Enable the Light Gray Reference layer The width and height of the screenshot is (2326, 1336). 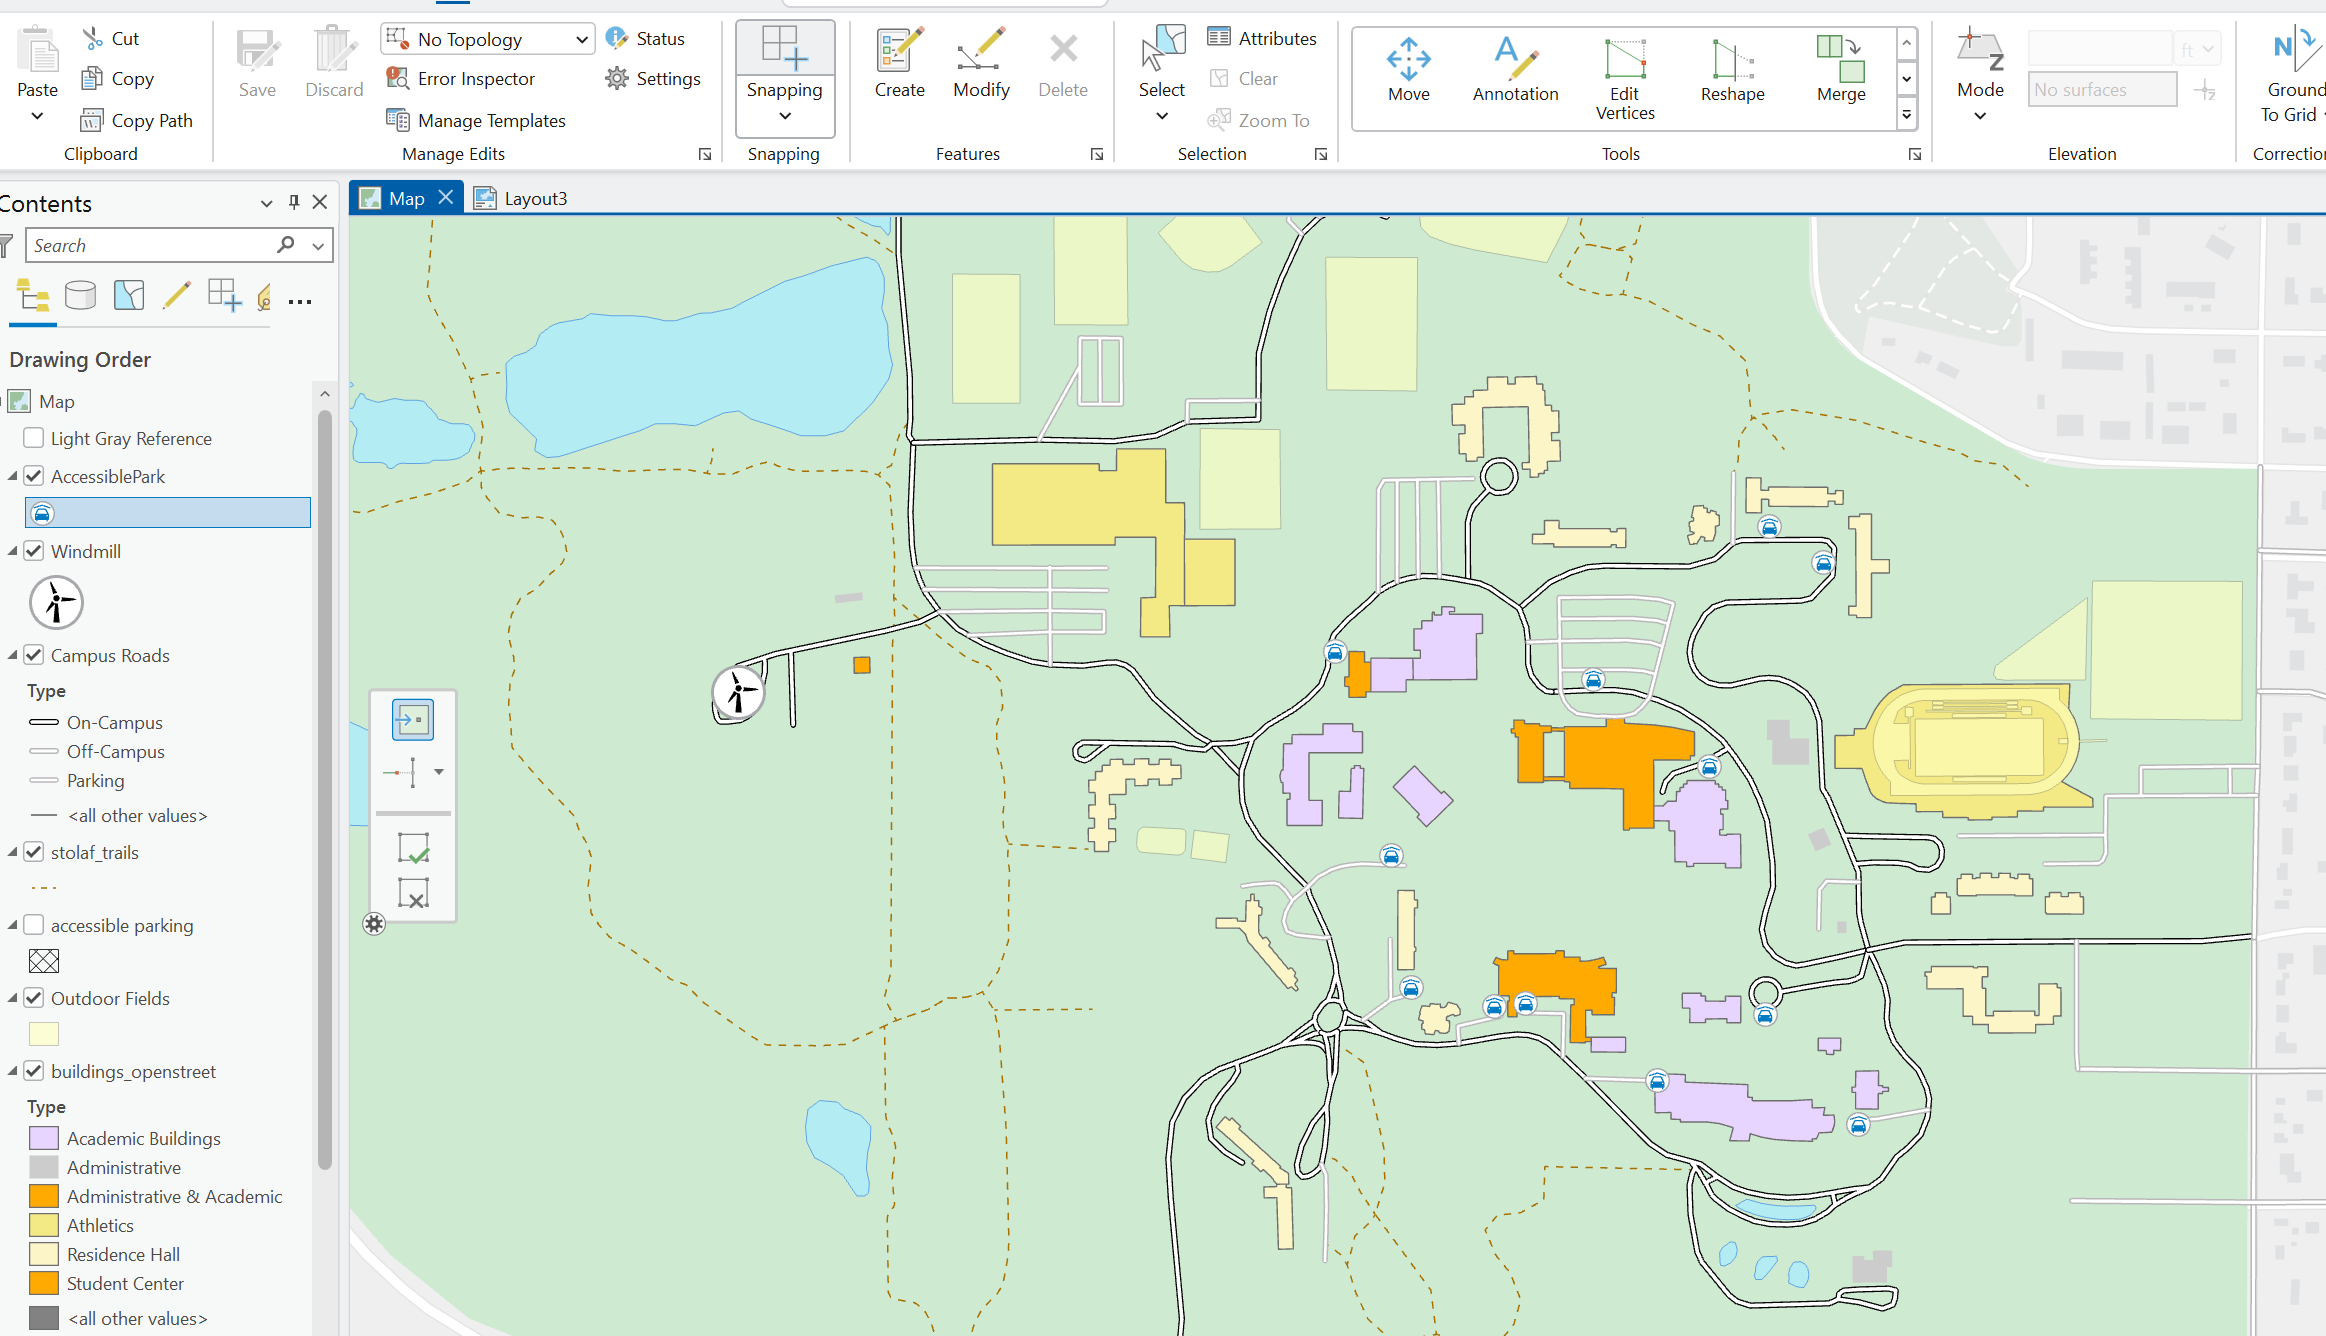point(34,438)
